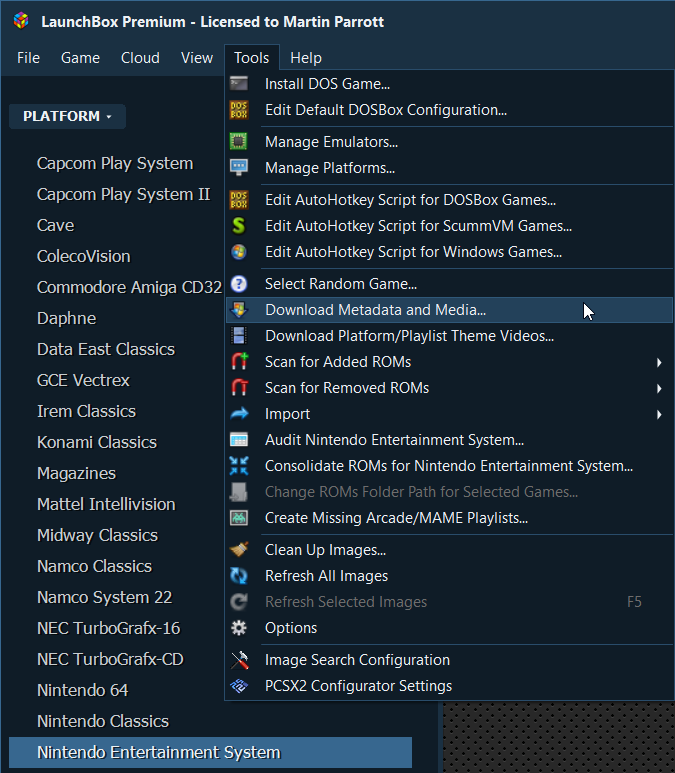Choose Clean Up Images entry
Viewport: 675px width, 773px height.
click(x=449, y=550)
